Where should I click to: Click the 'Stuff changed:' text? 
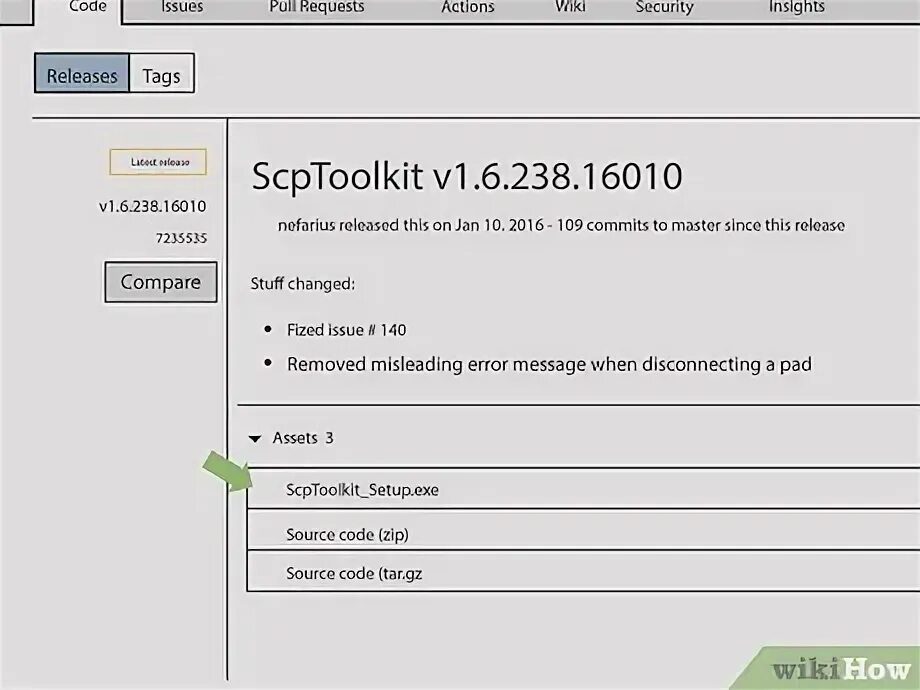click(303, 284)
